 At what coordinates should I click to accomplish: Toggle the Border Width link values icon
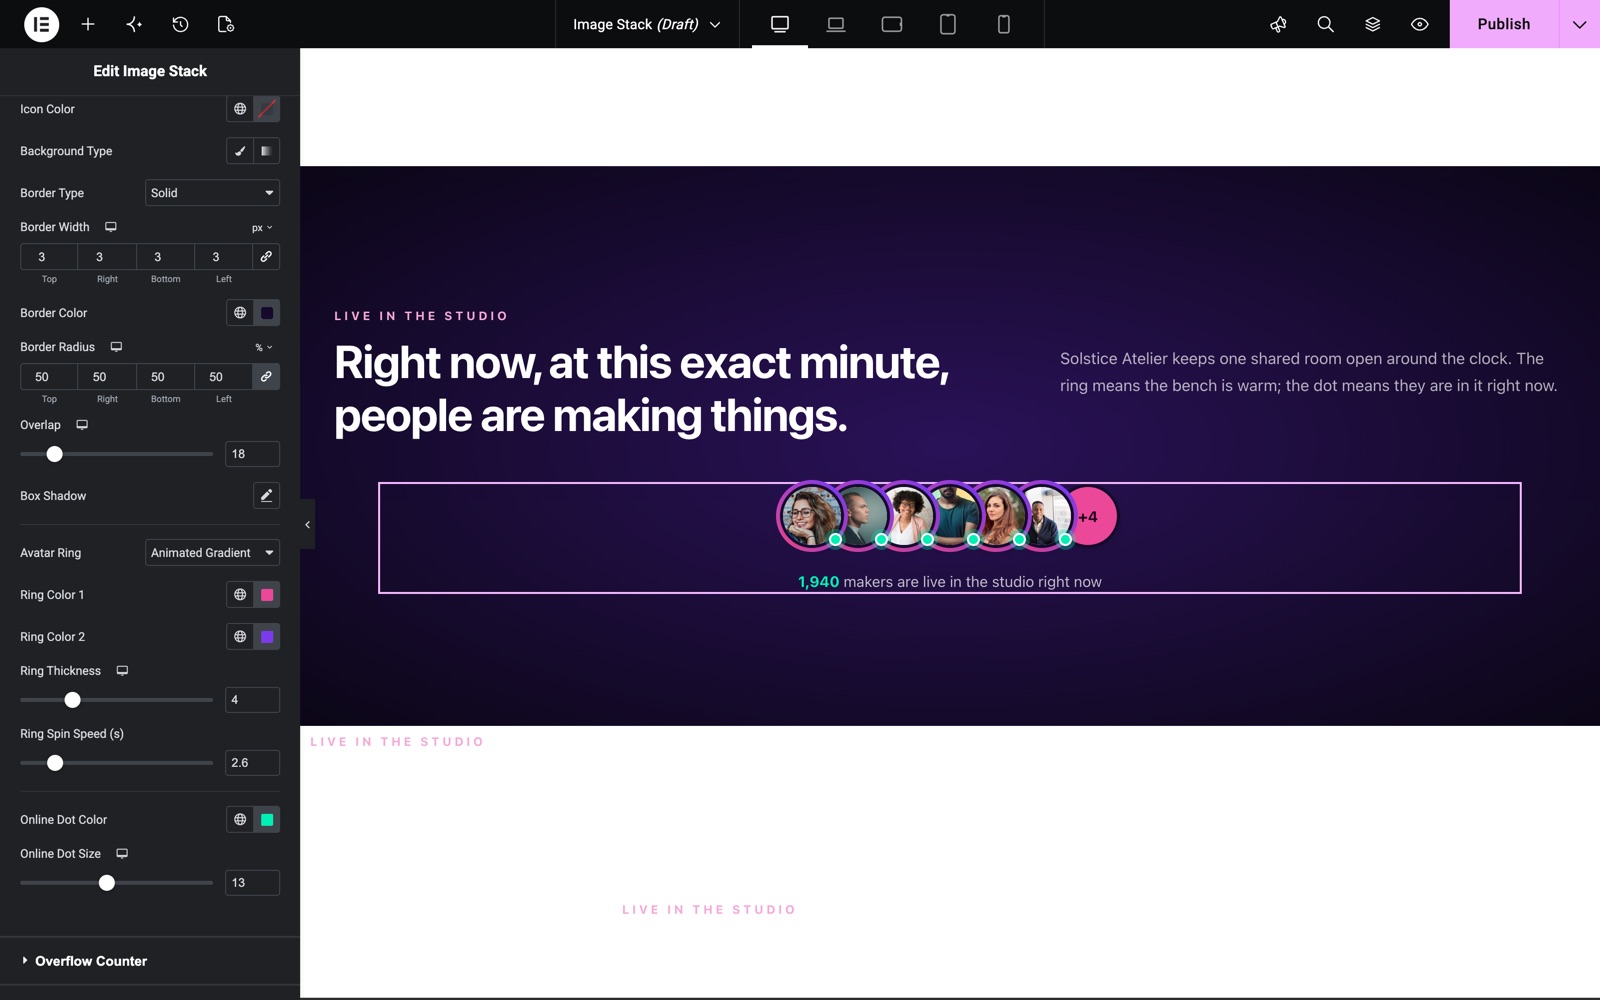pyautogui.click(x=266, y=257)
